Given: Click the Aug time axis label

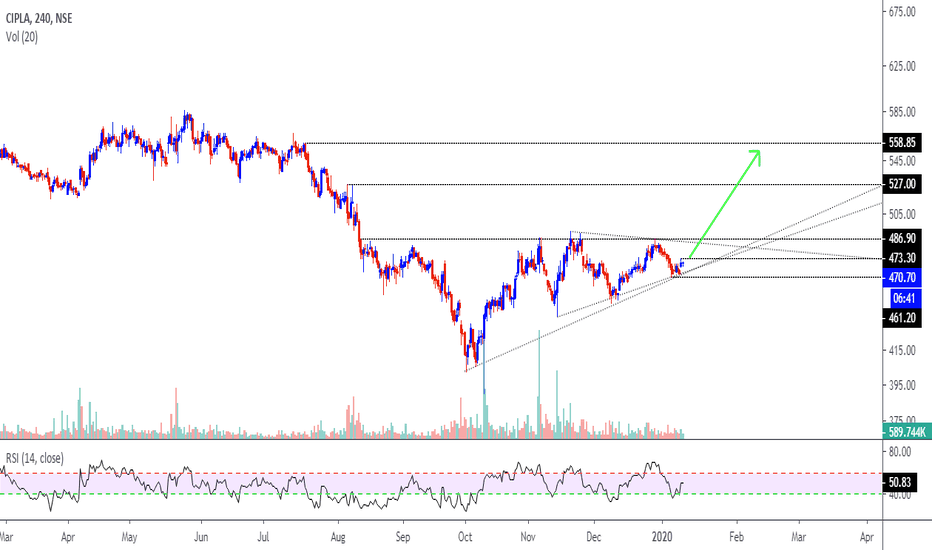Looking at the screenshot, I should tap(338, 537).
